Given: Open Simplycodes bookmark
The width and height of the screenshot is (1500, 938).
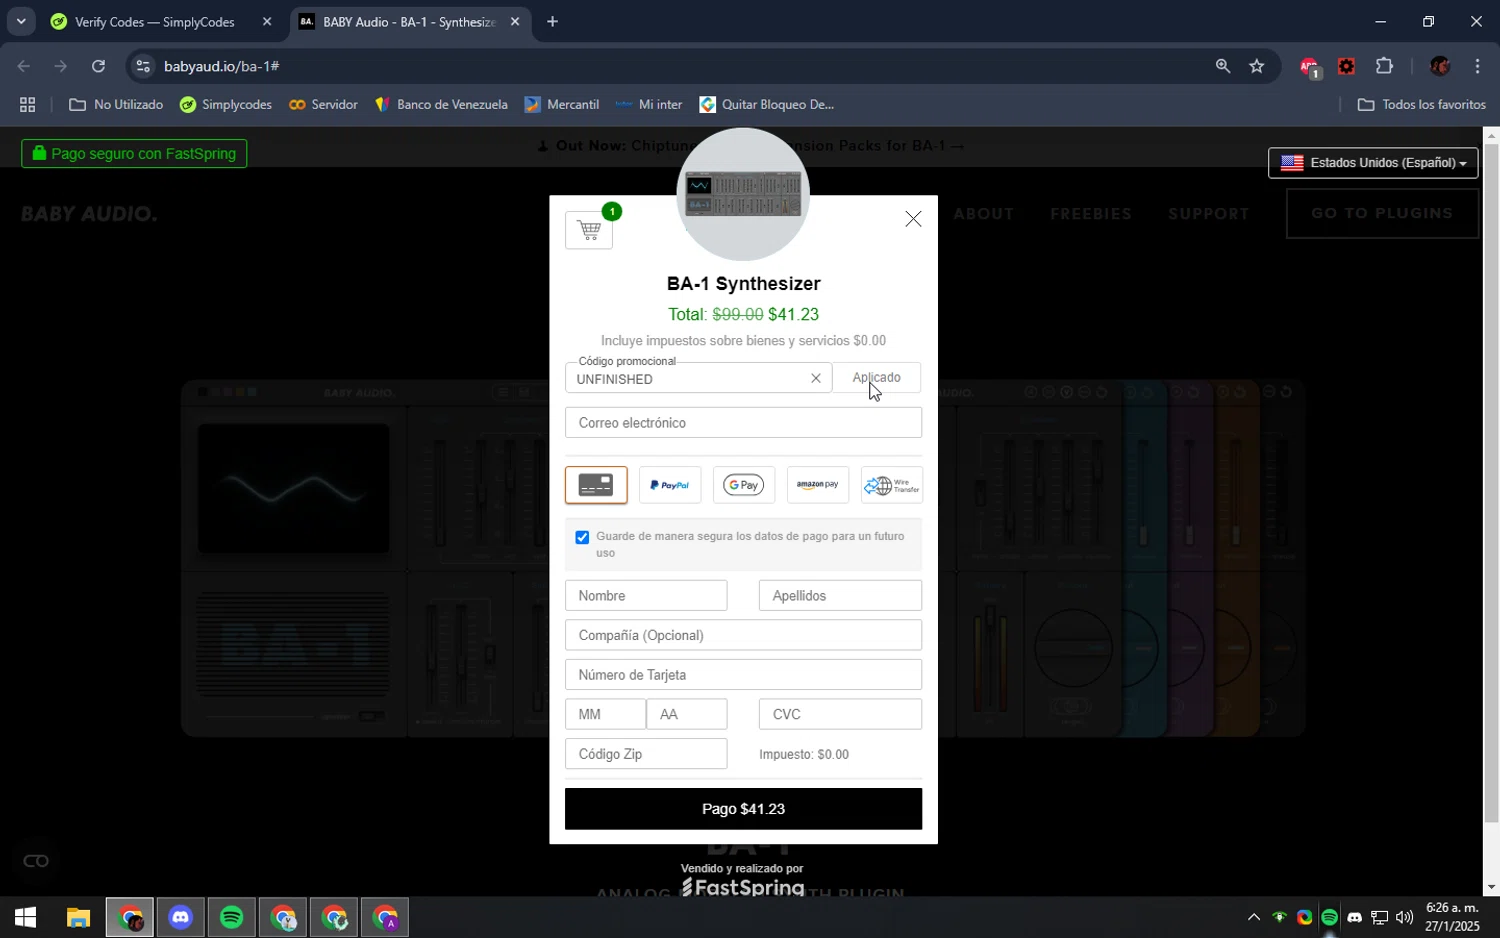Looking at the screenshot, I should pyautogui.click(x=226, y=105).
